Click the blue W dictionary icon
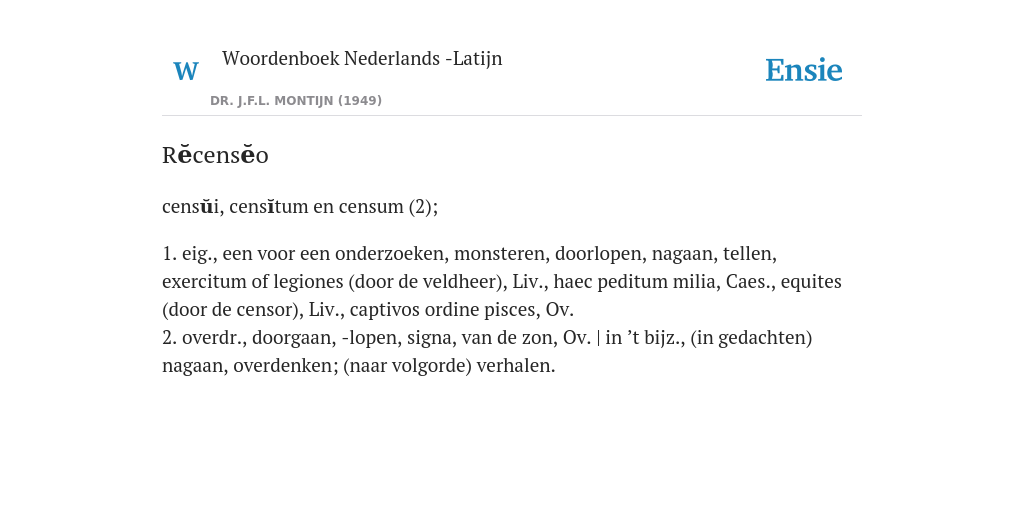This screenshot has height=512, width=1024. [x=186, y=71]
